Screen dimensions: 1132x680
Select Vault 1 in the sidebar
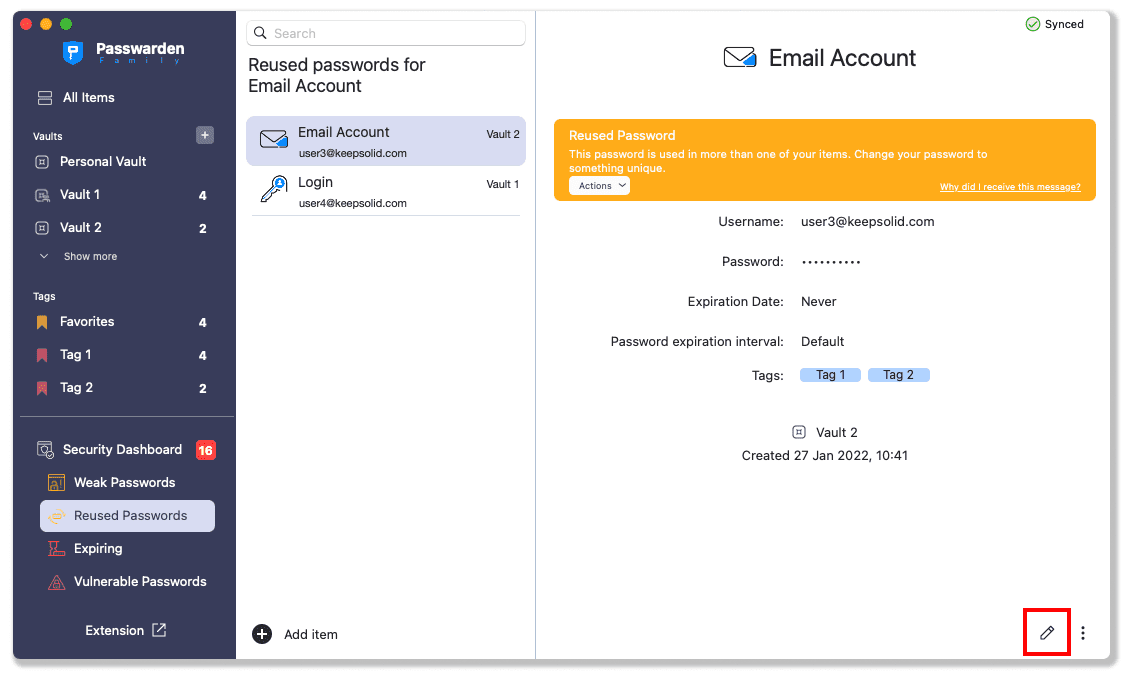(x=80, y=195)
